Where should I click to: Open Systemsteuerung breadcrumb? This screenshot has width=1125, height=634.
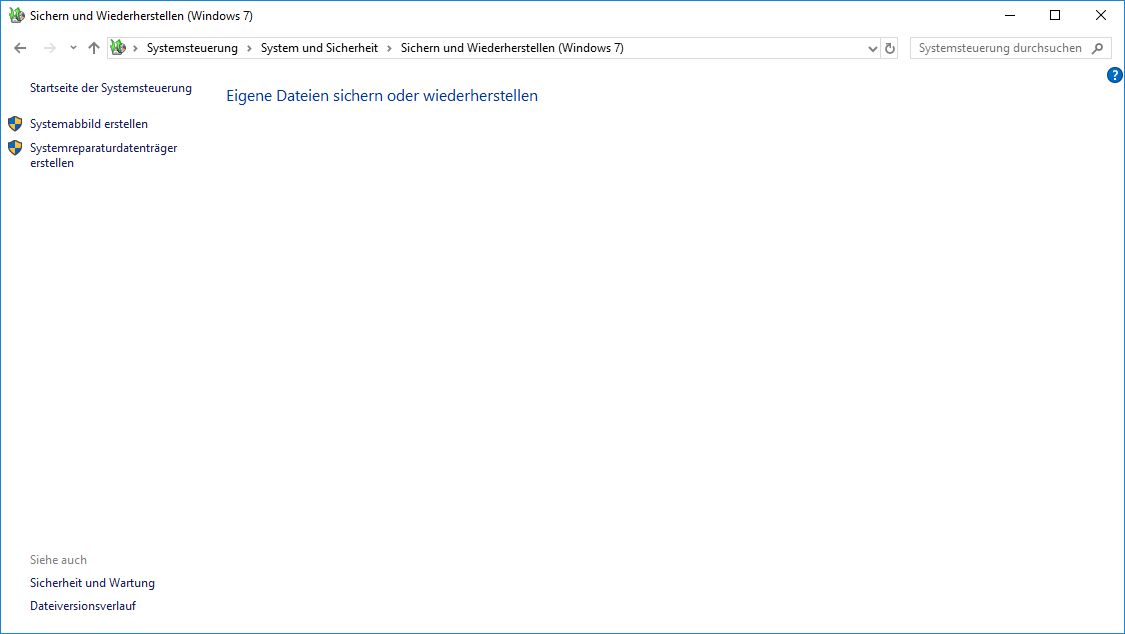pyautogui.click(x=192, y=48)
